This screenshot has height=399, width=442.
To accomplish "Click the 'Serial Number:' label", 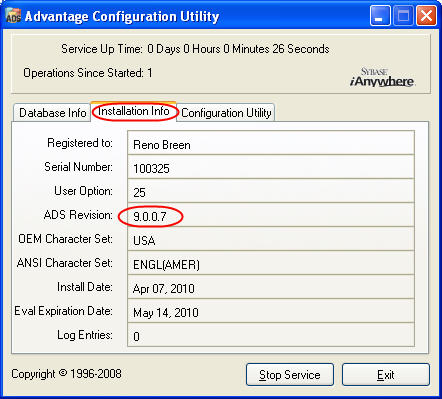I will [79, 167].
